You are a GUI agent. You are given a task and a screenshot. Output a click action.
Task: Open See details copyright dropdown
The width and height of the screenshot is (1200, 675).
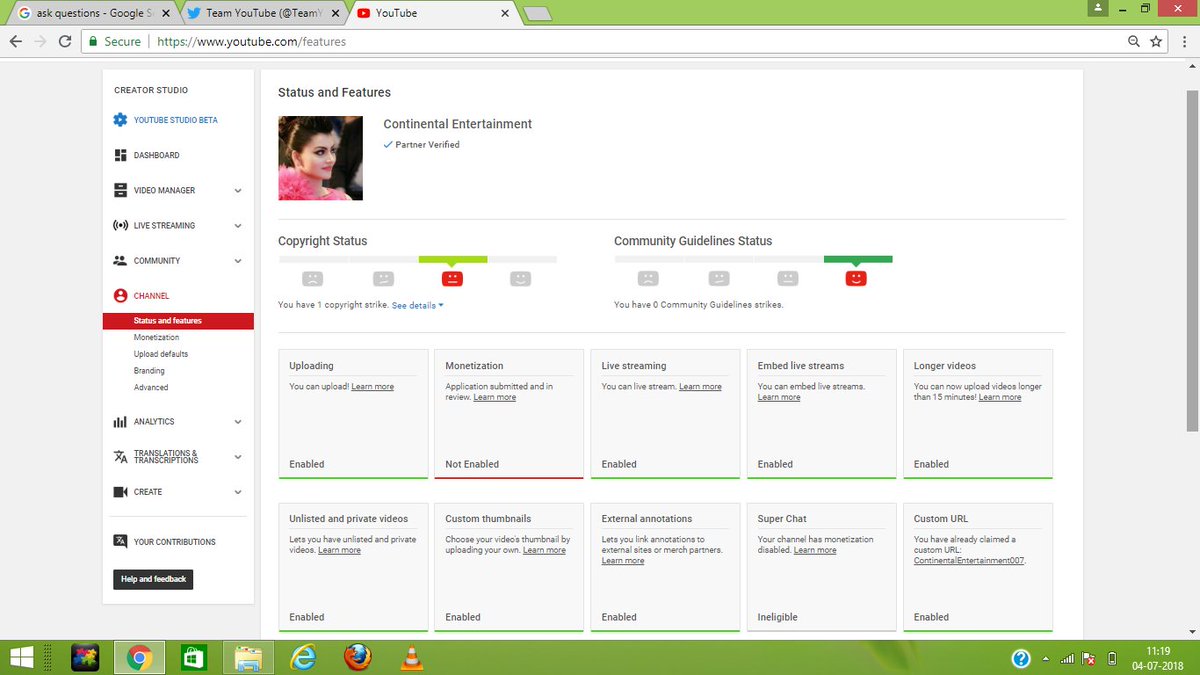417,305
